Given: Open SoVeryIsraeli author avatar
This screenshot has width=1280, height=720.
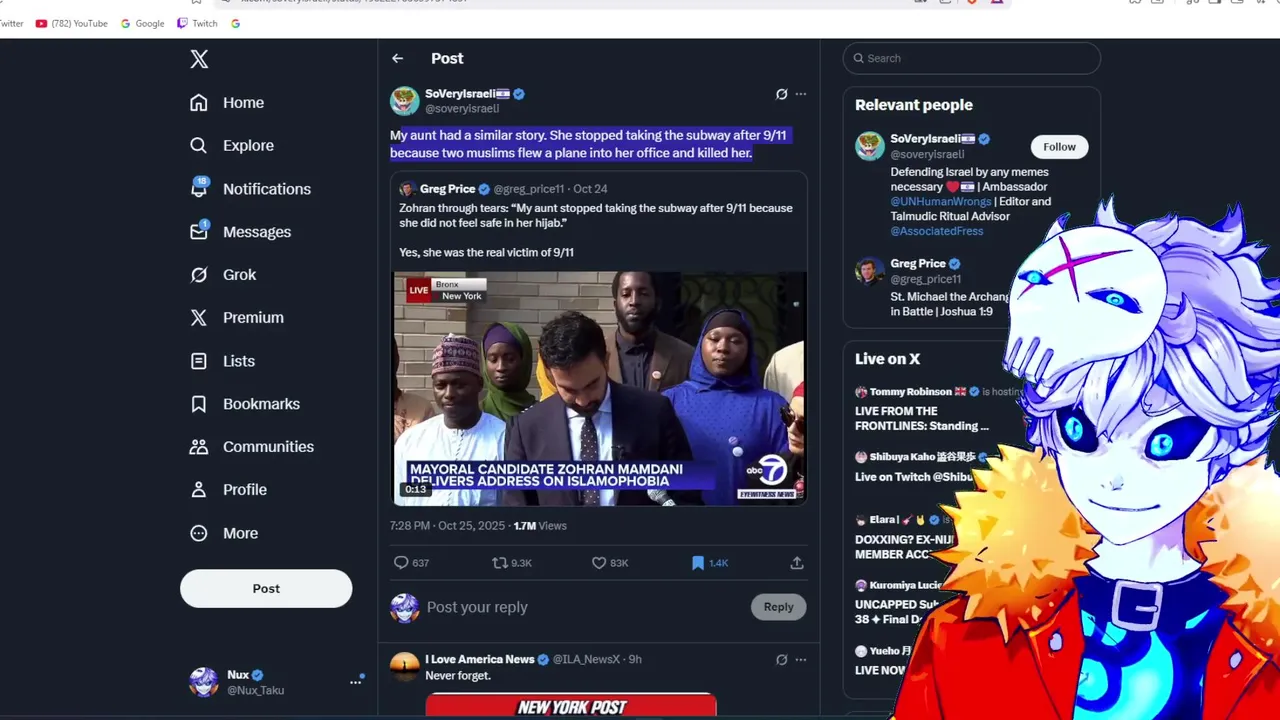Looking at the screenshot, I should pyautogui.click(x=405, y=101).
